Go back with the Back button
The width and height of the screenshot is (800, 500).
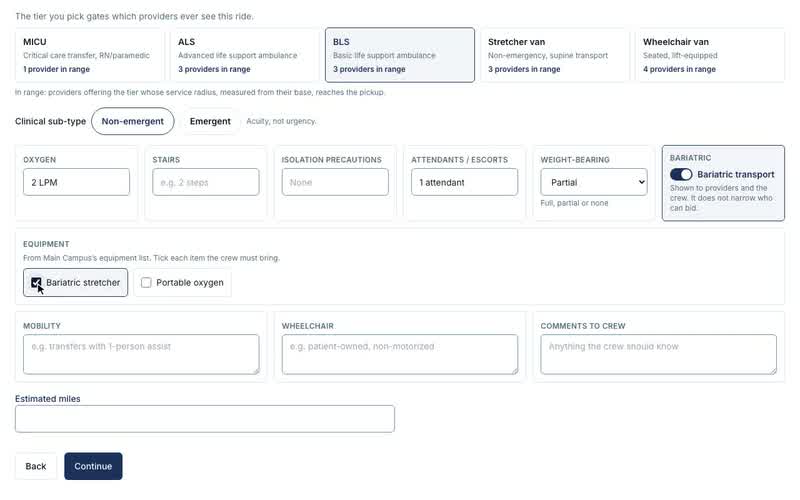tap(36, 466)
